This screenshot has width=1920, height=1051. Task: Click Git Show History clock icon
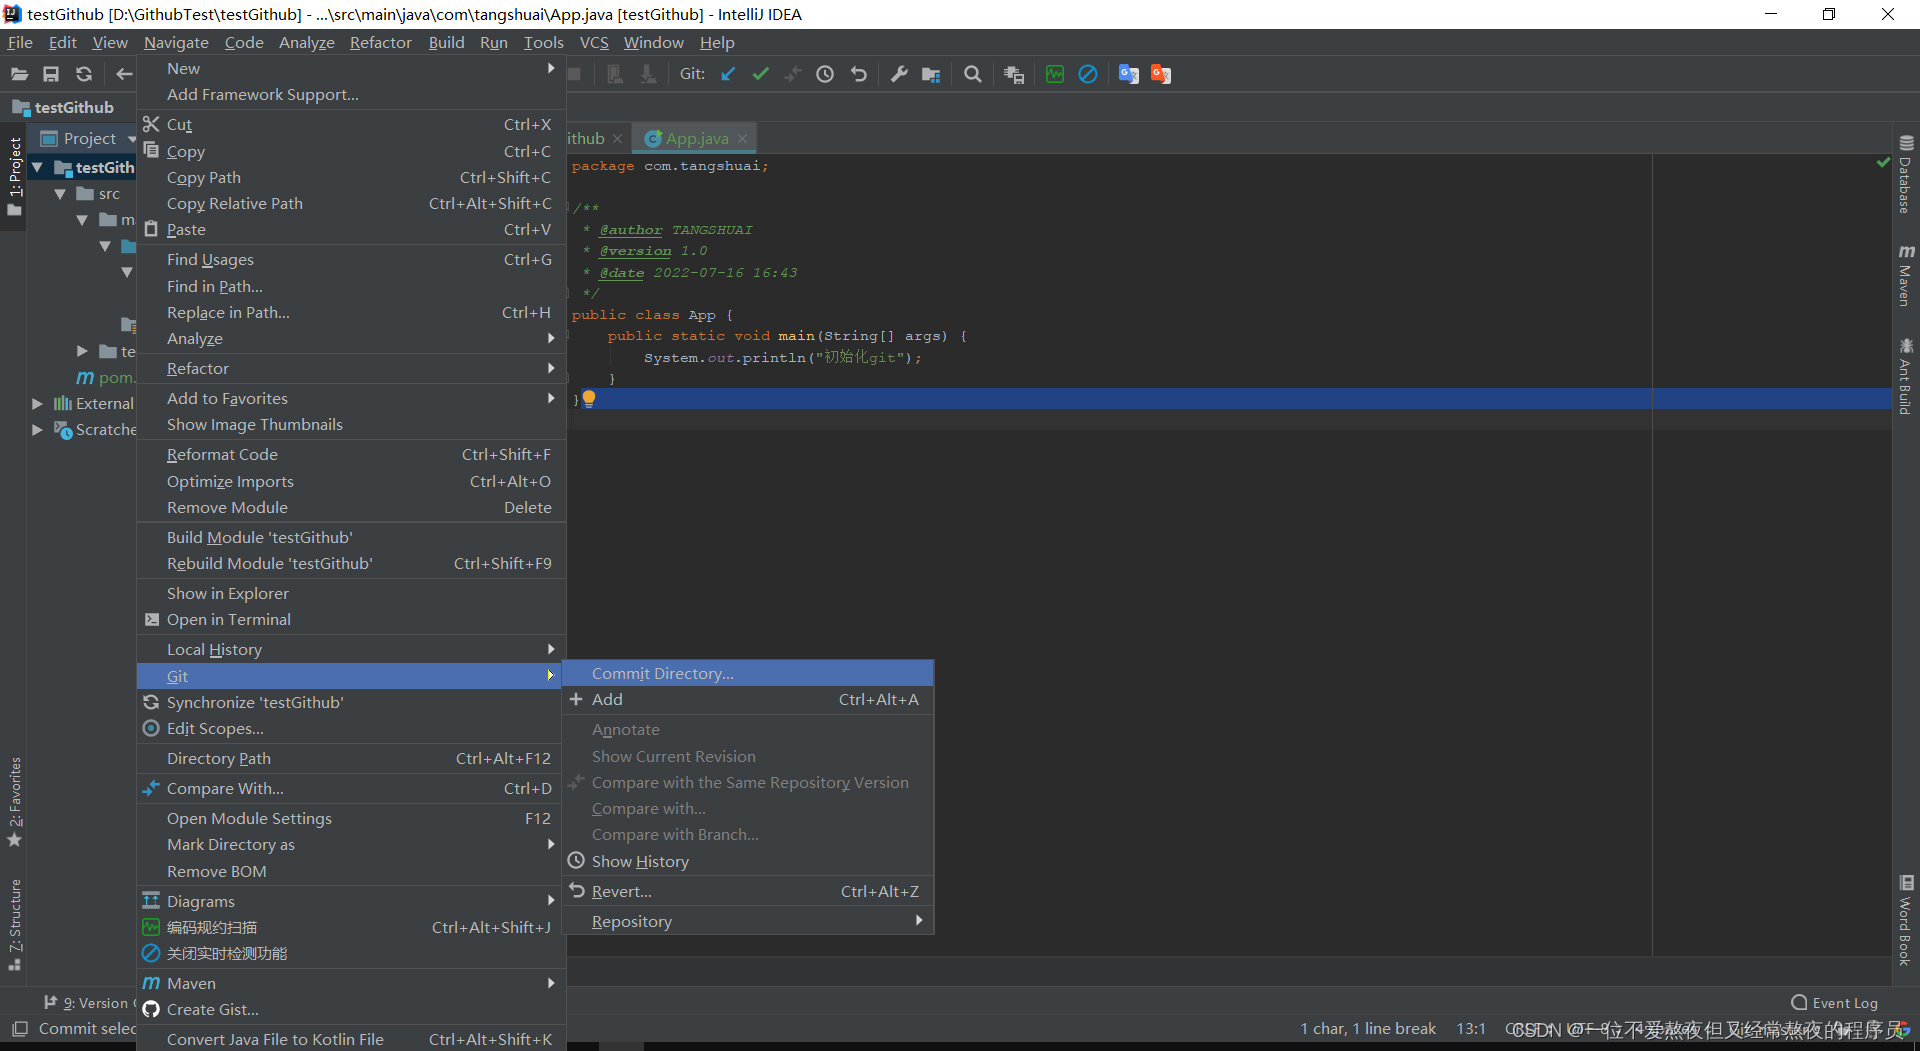pyautogui.click(x=825, y=74)
